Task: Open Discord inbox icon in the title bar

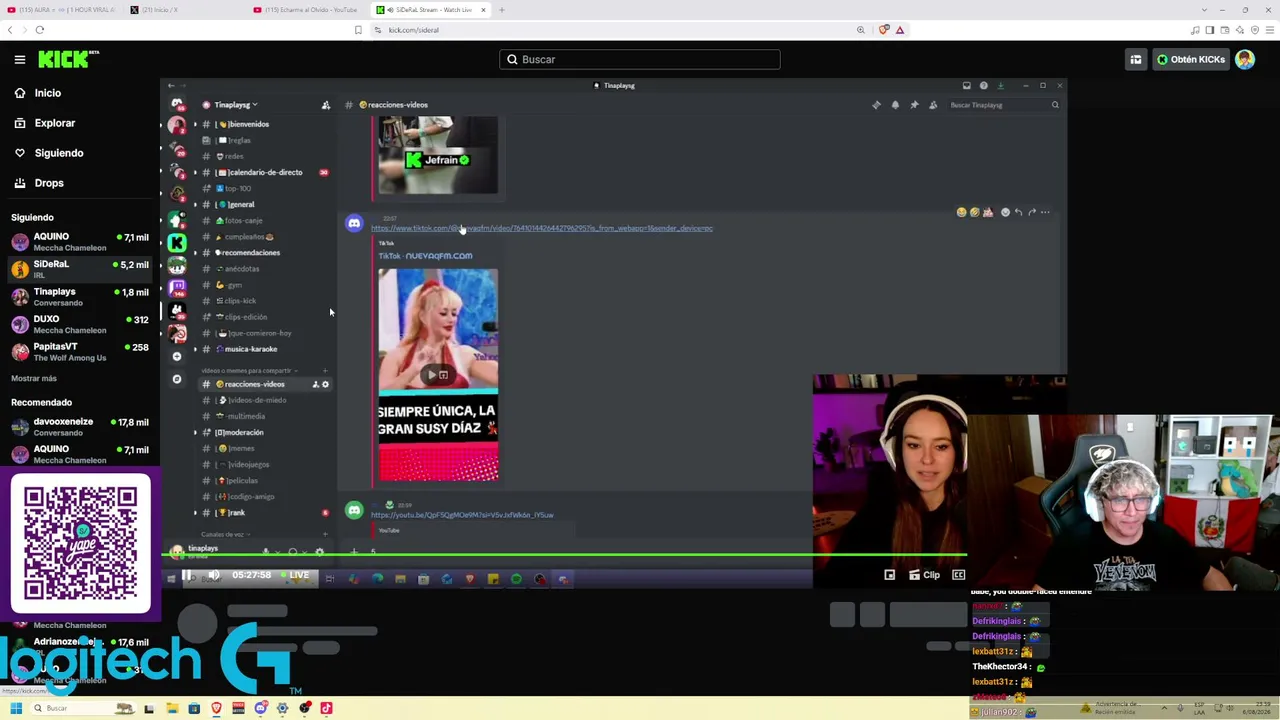Action: pos(966,86)
